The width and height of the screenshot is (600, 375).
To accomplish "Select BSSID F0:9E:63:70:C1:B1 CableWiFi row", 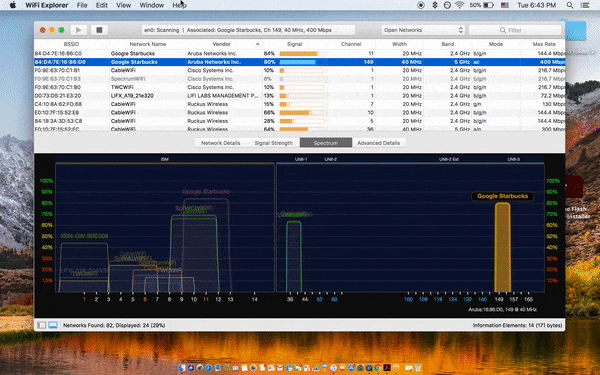I will pyautogui.click(x=299, y=70).
